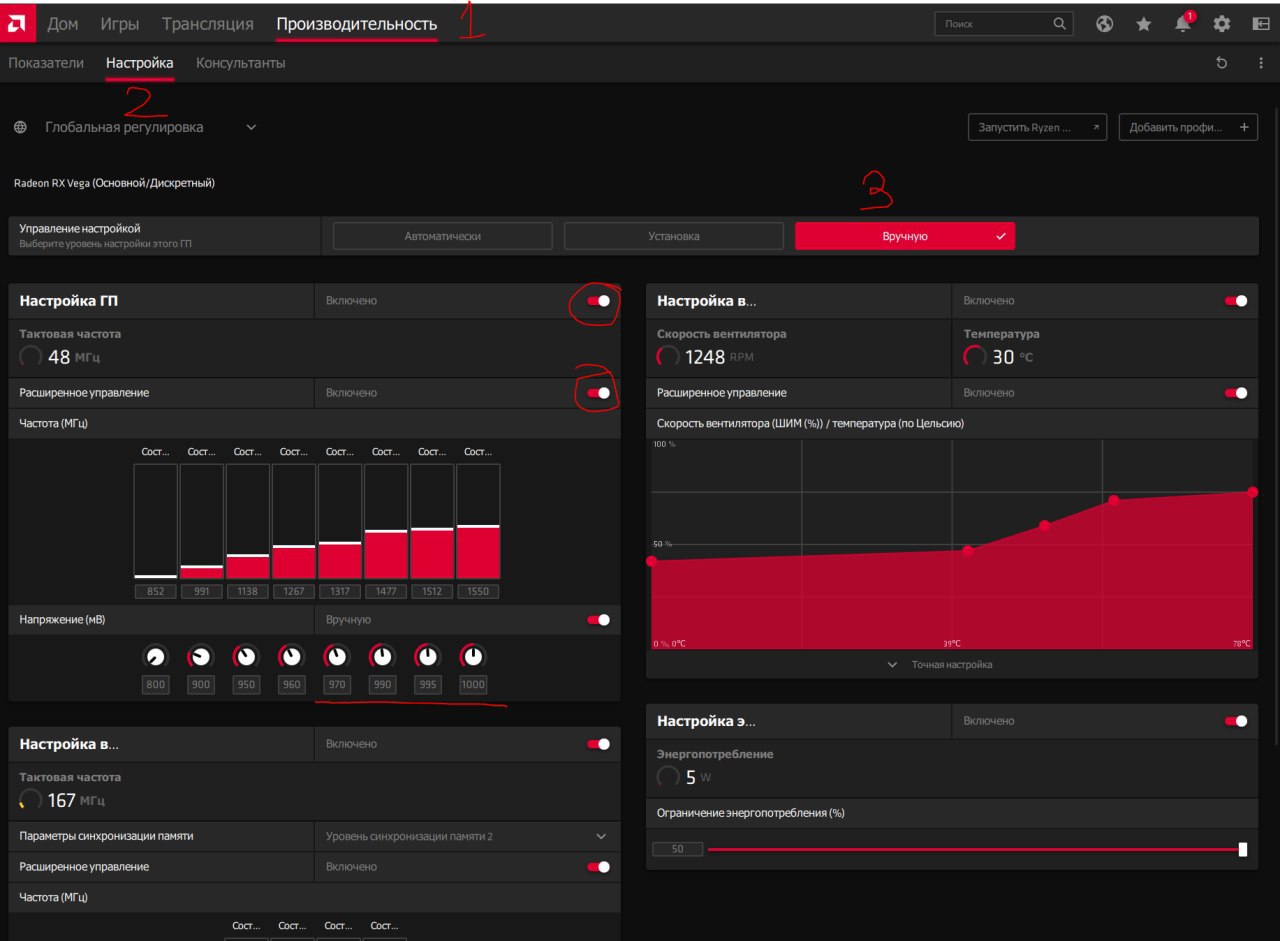Click the voltage knob above 960
The height and width of the screenshot is (941, 1280).
click(291, 657)
